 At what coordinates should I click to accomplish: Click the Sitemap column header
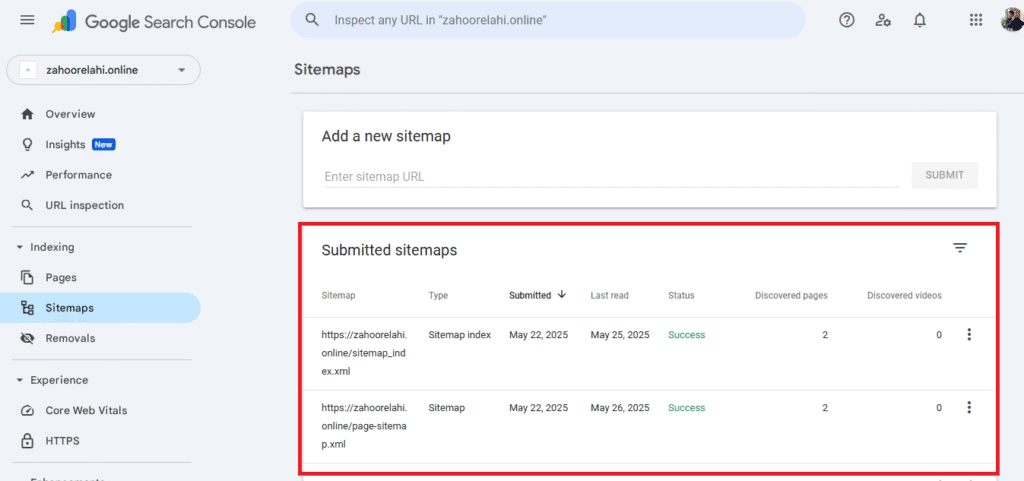point(338,296)
